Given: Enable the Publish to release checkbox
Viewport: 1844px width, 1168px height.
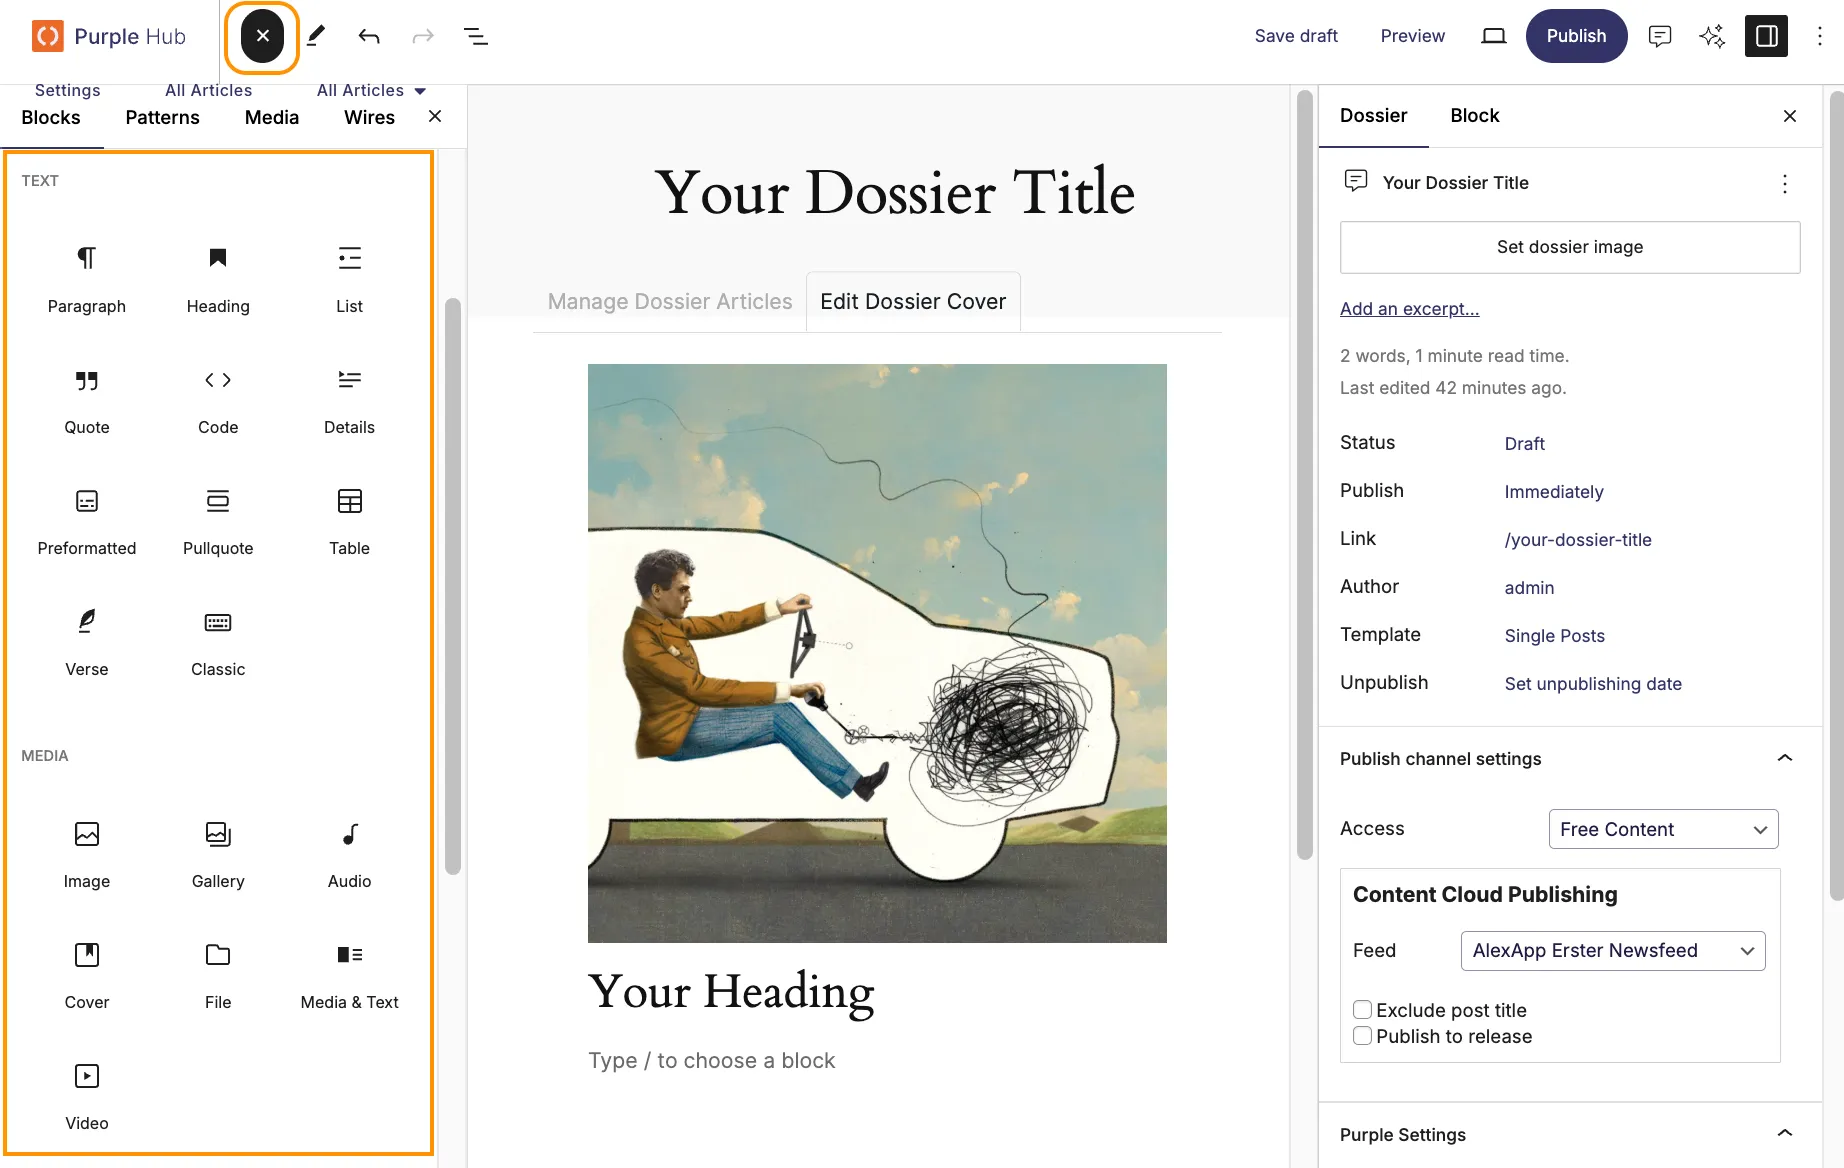Looking at the screenshot, I should [1362, 1035].
